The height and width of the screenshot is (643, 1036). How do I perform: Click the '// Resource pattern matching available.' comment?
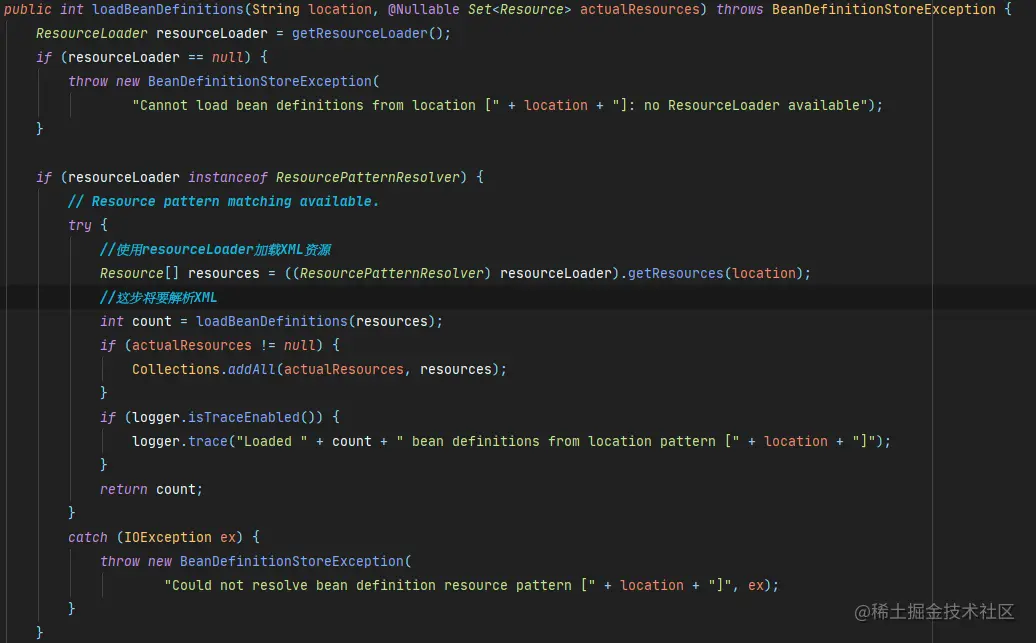223,201
